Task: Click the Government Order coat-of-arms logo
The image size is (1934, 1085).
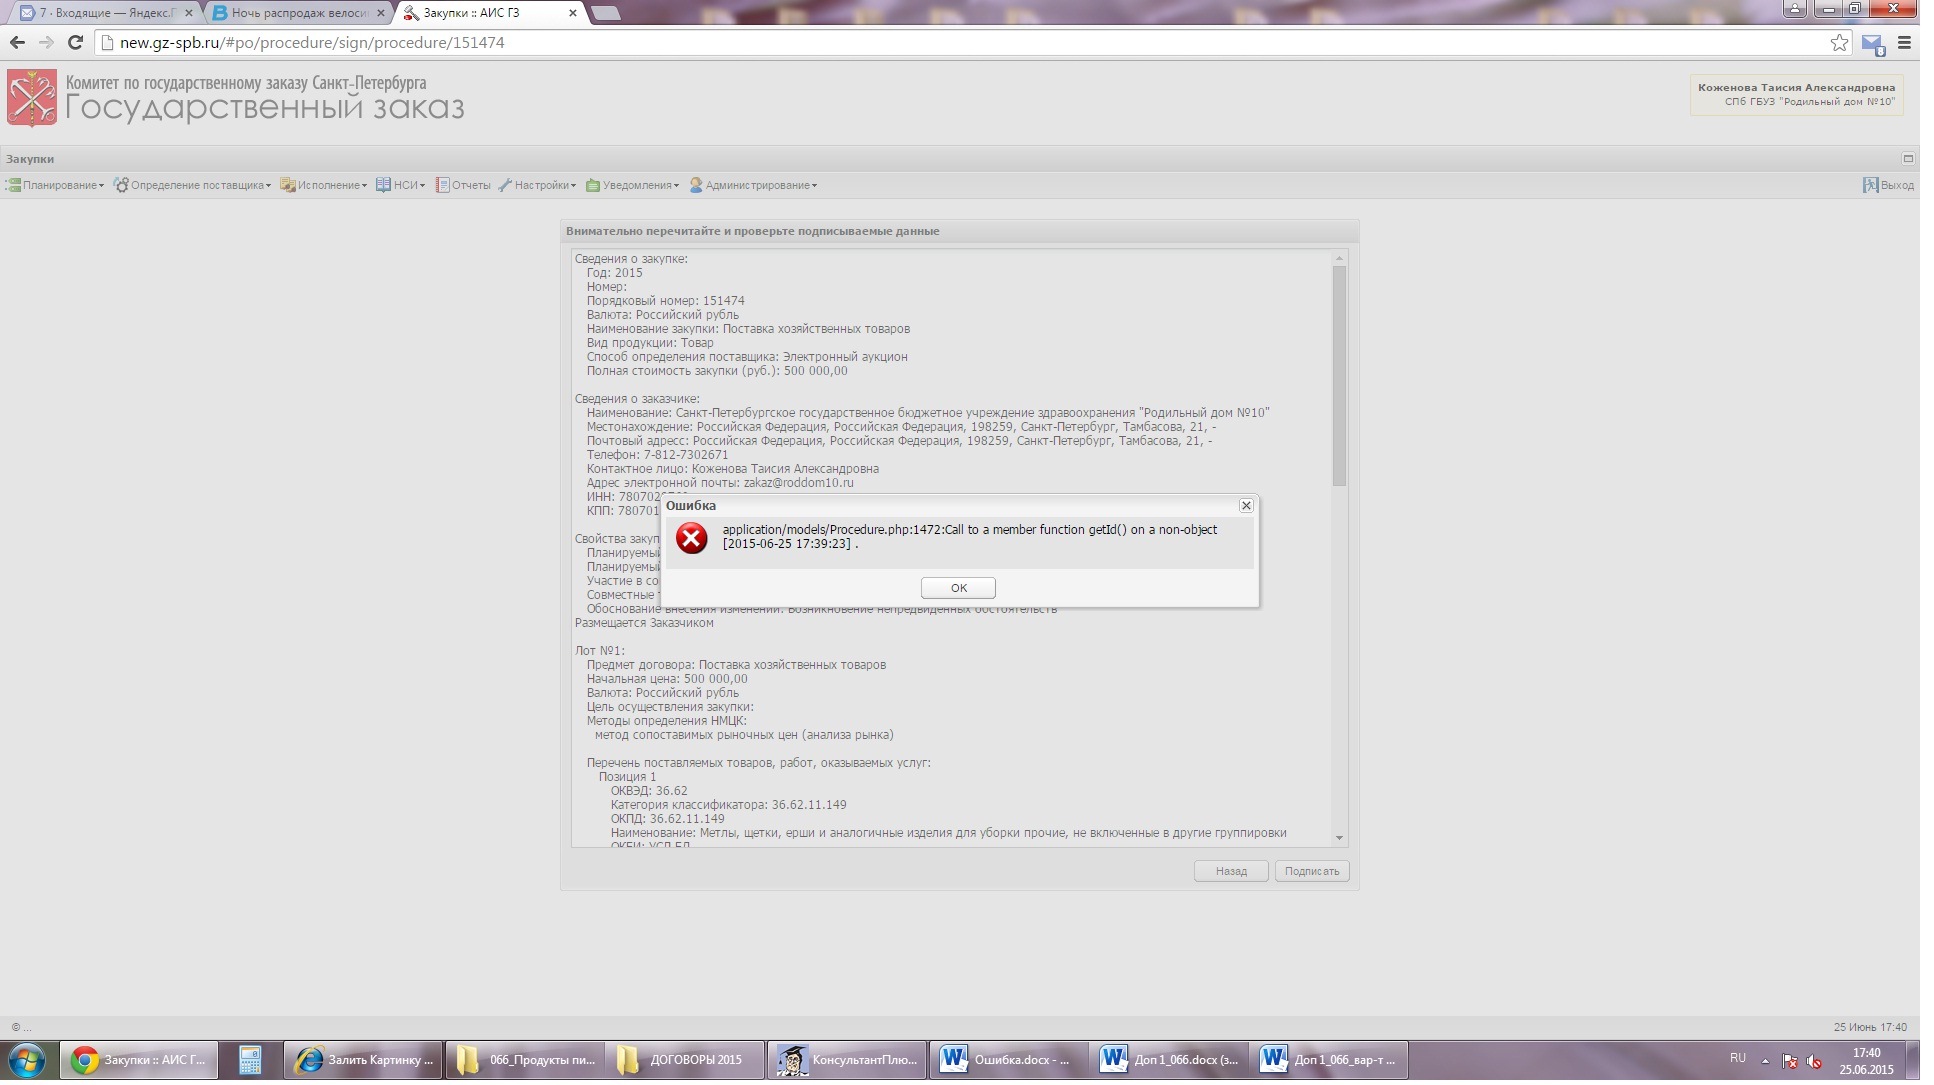Action: coord(32,98)
